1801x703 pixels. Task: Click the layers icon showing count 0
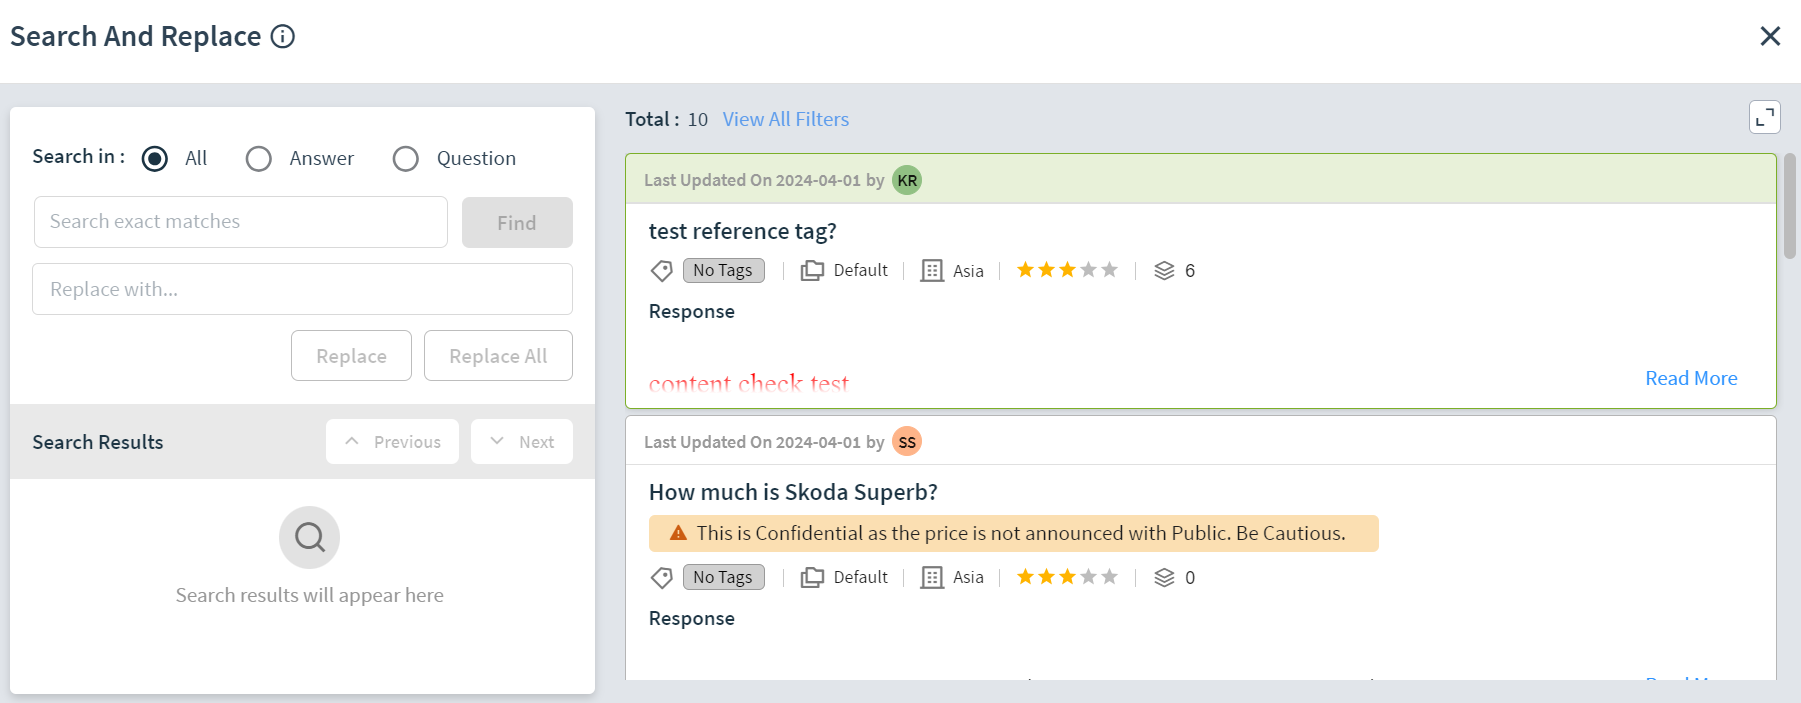[1164, 578]
